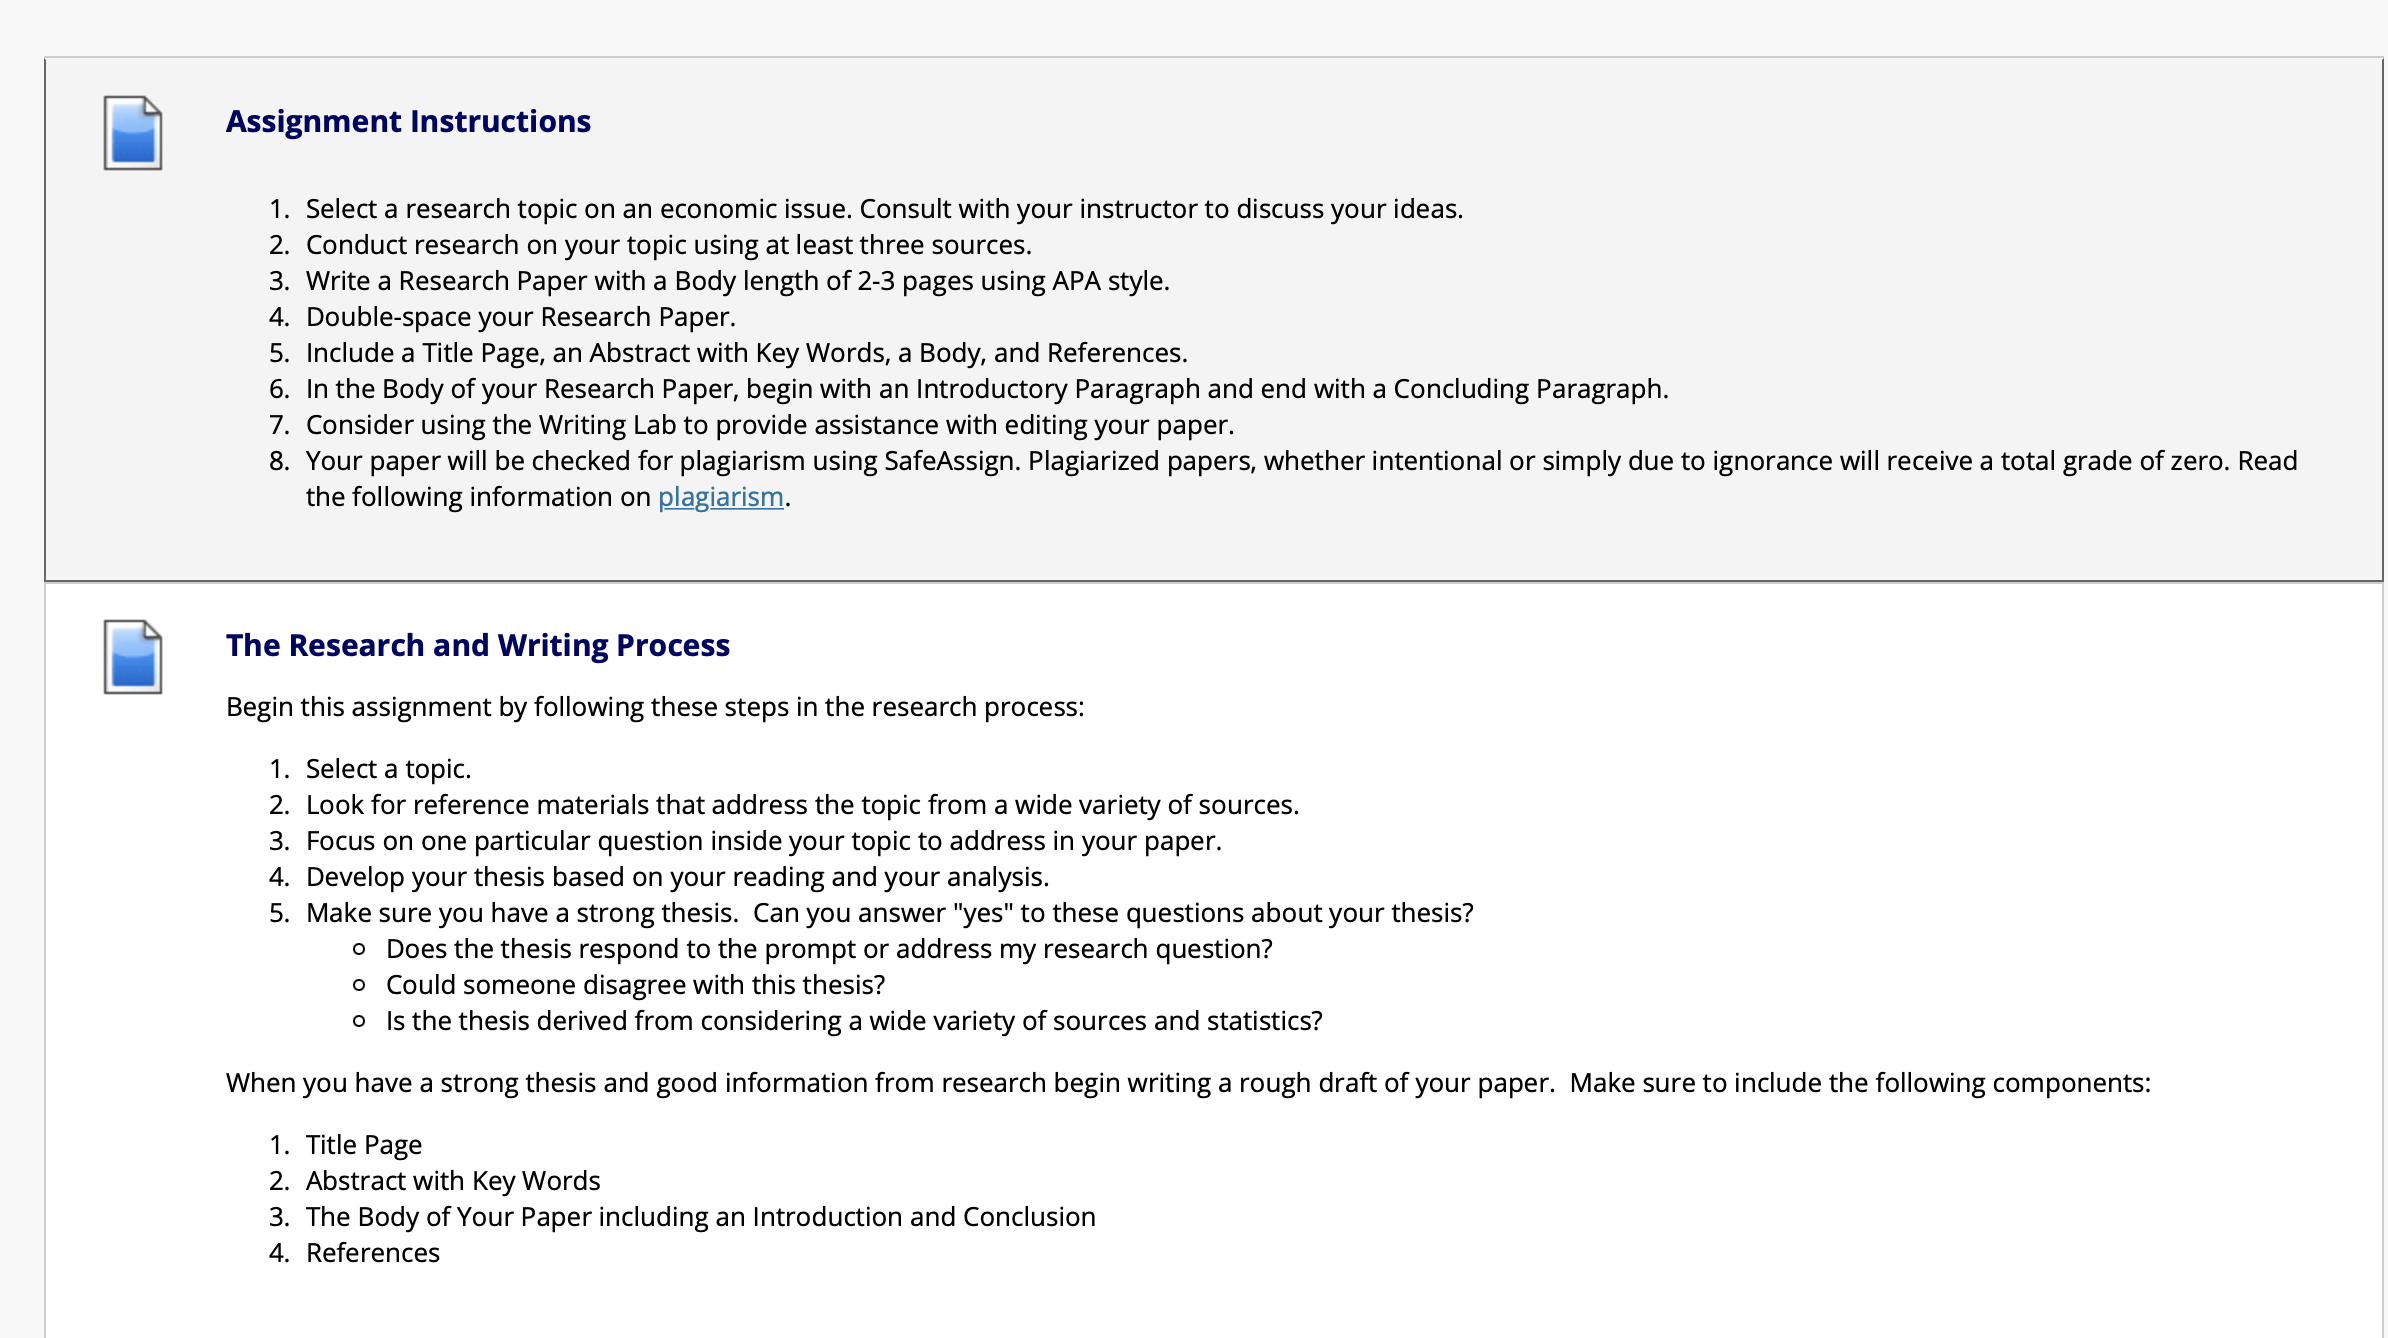
Task: Open The Research and Writing Process heading
Action: click(478, 645)
